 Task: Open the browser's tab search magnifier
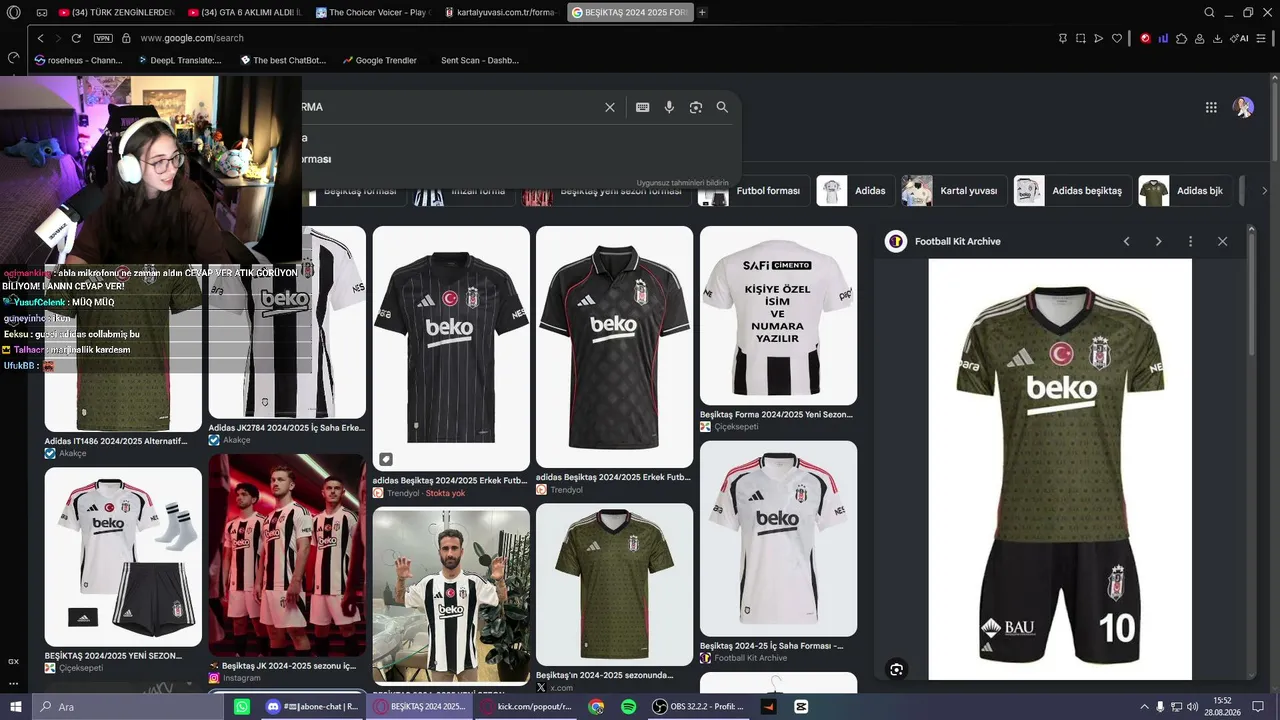pyautogui.click(x=1210, y=12)
